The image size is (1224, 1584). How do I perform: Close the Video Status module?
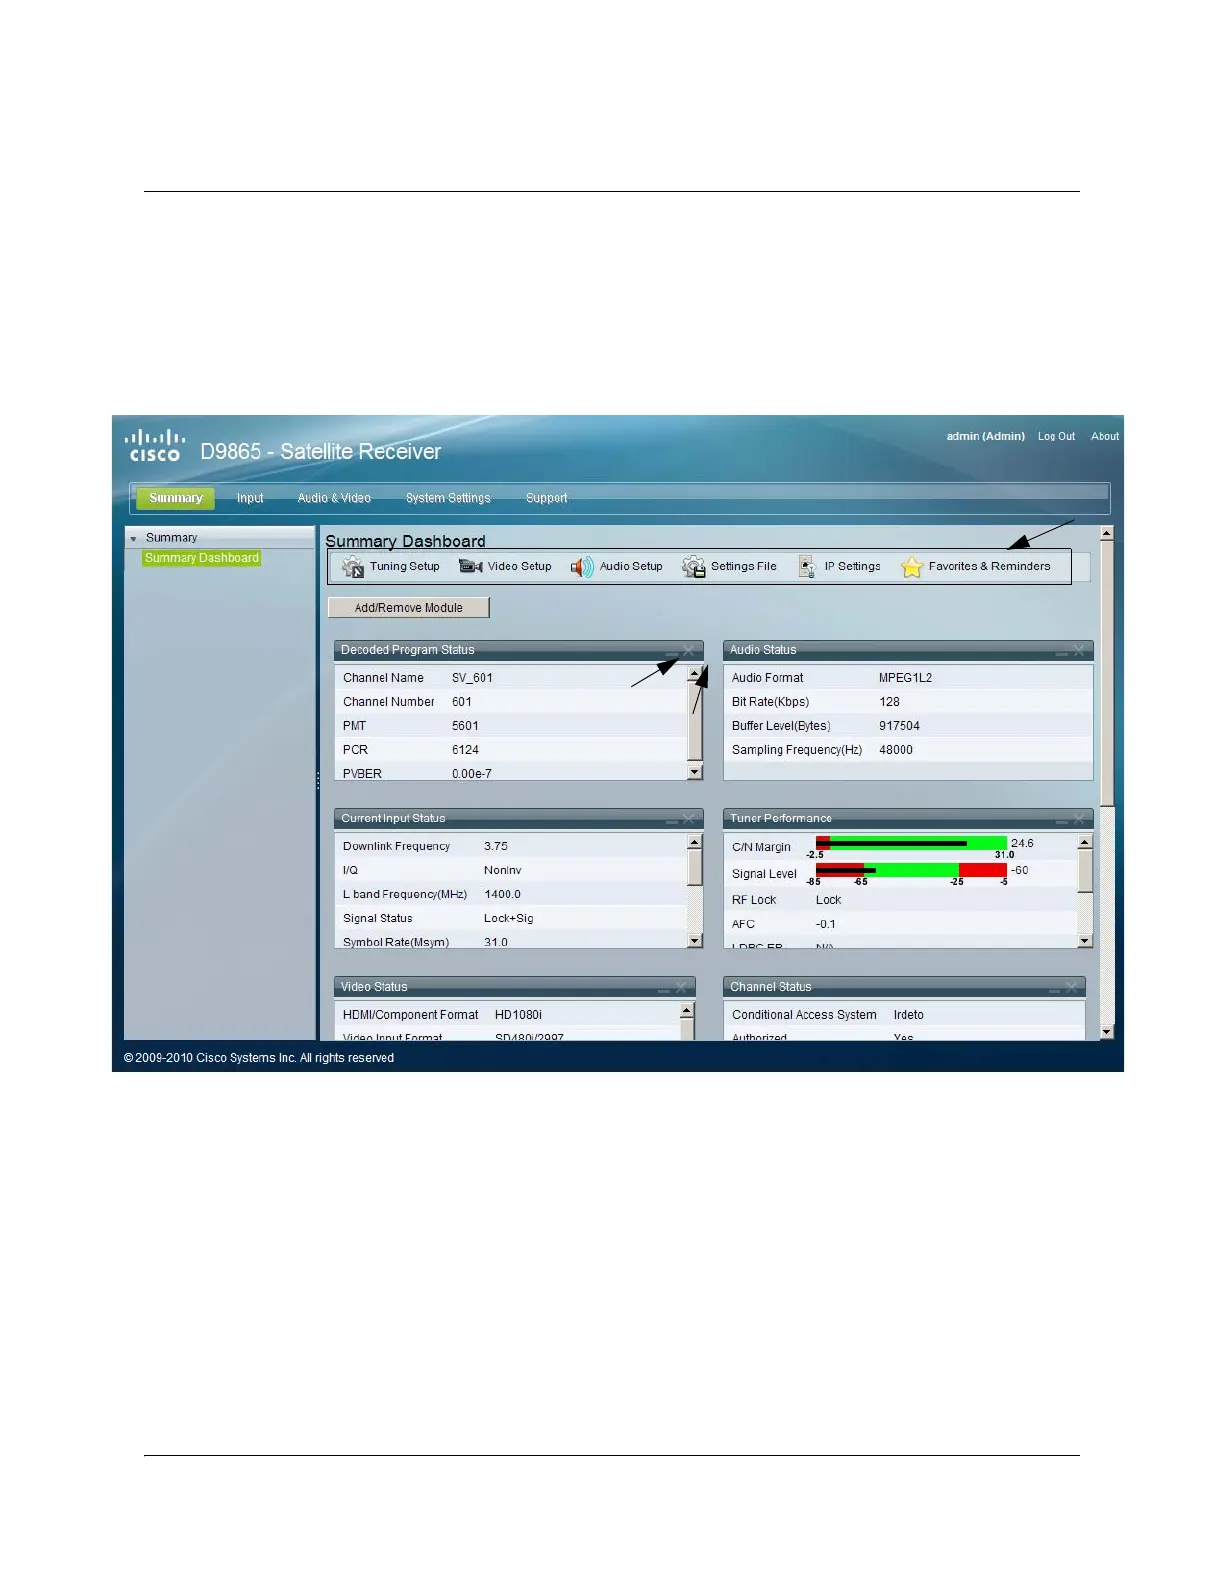pyautogui.click(x=680, y=987)
